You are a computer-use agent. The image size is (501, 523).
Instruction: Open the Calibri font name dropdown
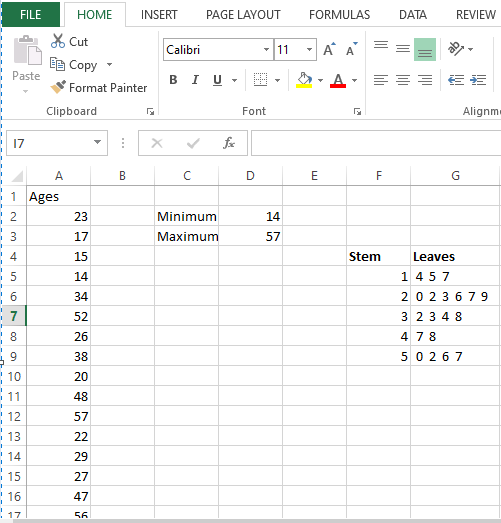coord(266,49)
